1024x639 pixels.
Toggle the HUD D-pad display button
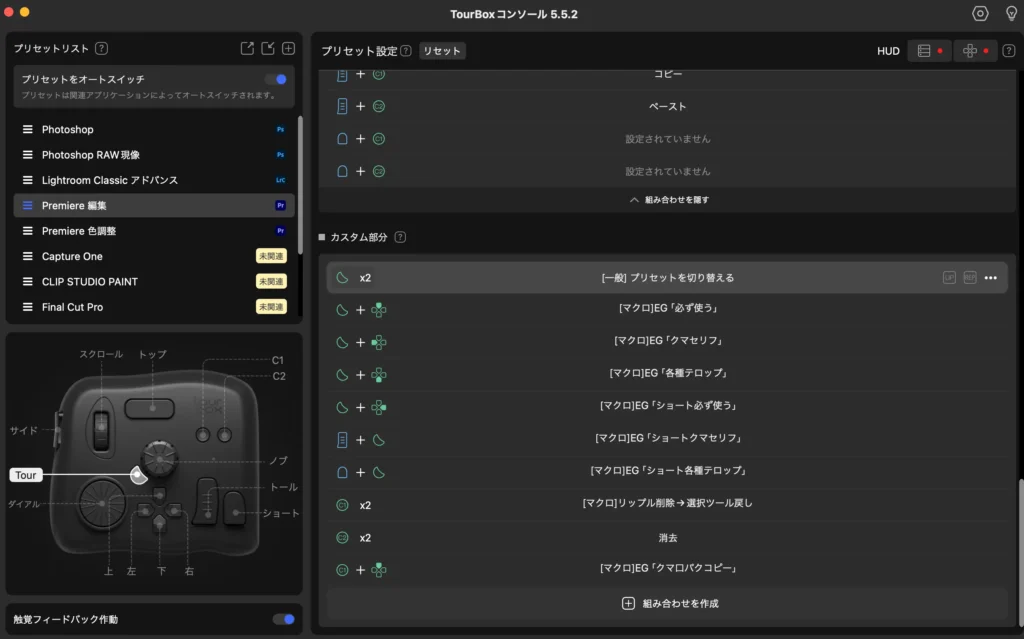(975, 51)
